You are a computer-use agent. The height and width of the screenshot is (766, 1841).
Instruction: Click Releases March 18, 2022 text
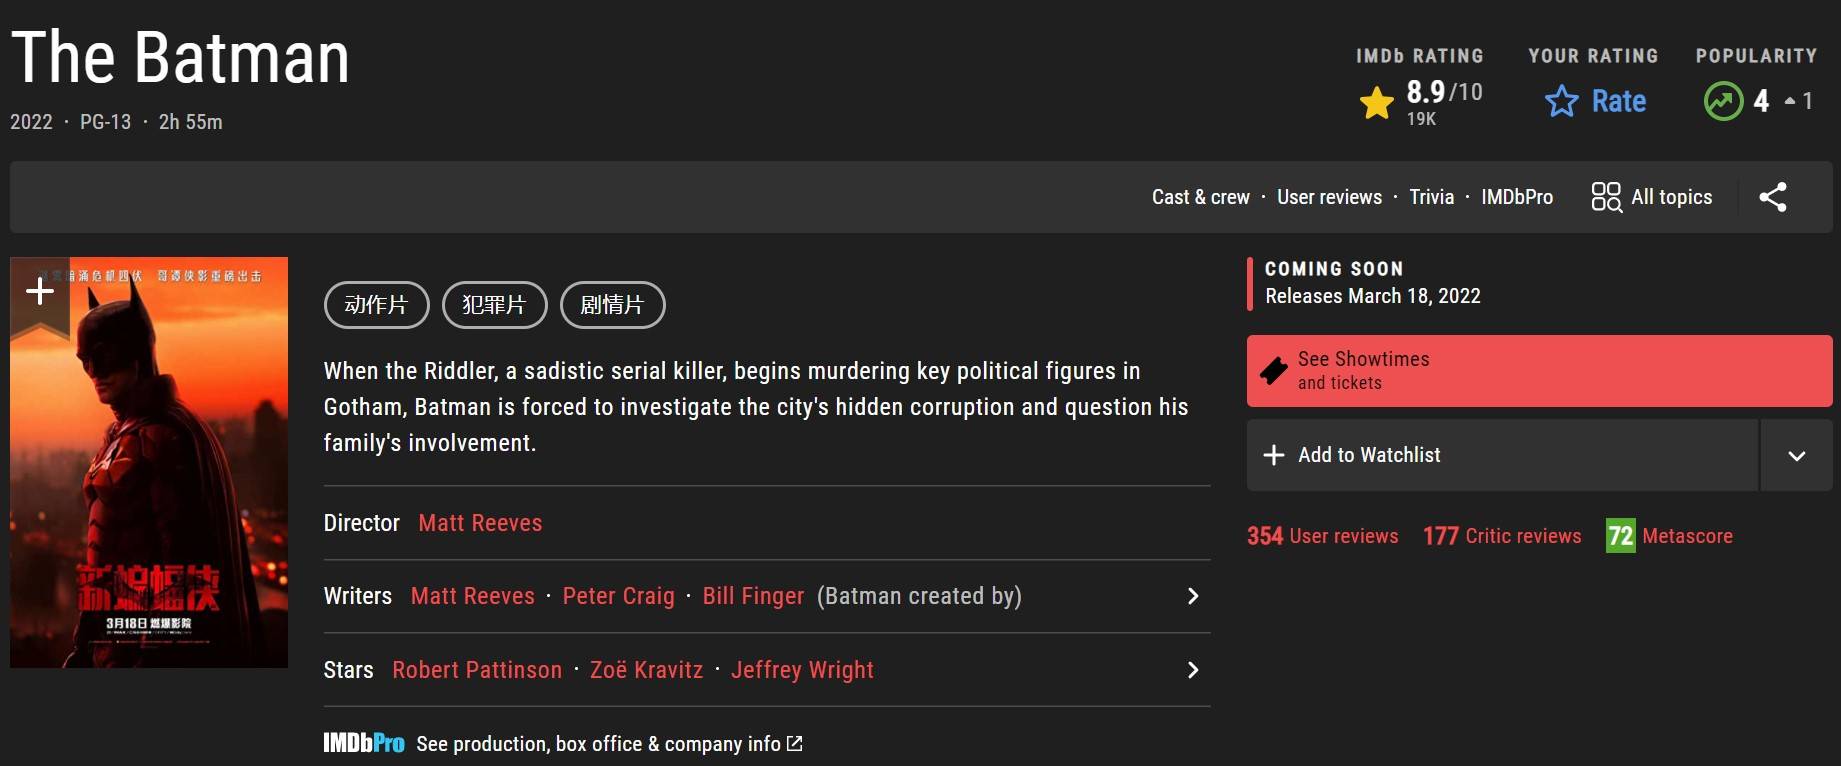click(x=1373, y=296)
